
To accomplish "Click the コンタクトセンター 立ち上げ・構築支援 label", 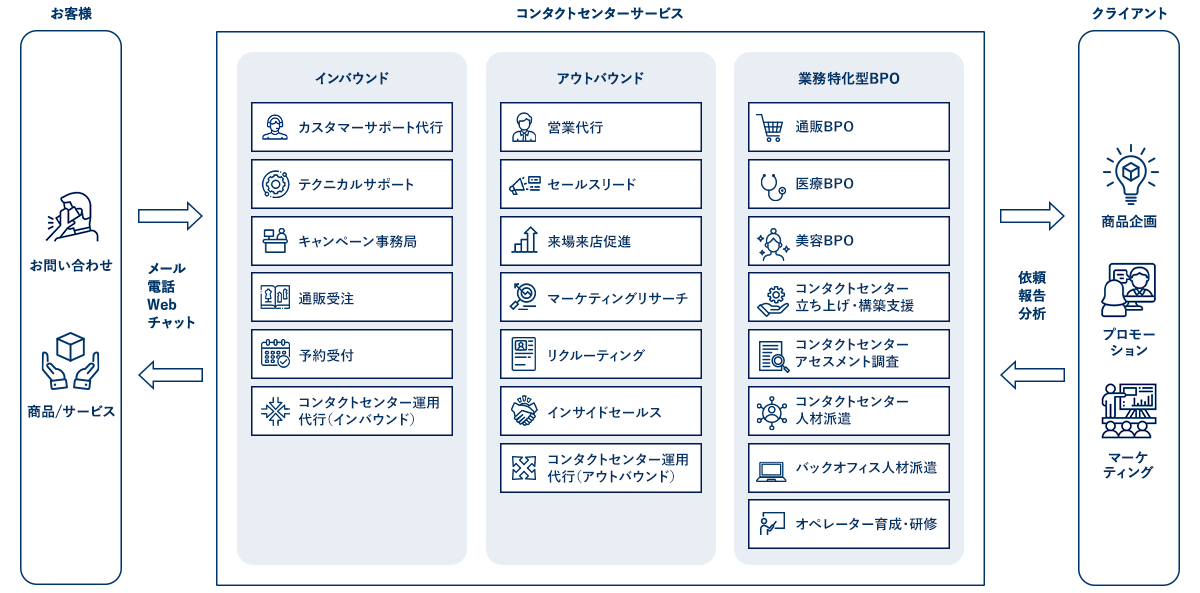I will coord(854,297).
